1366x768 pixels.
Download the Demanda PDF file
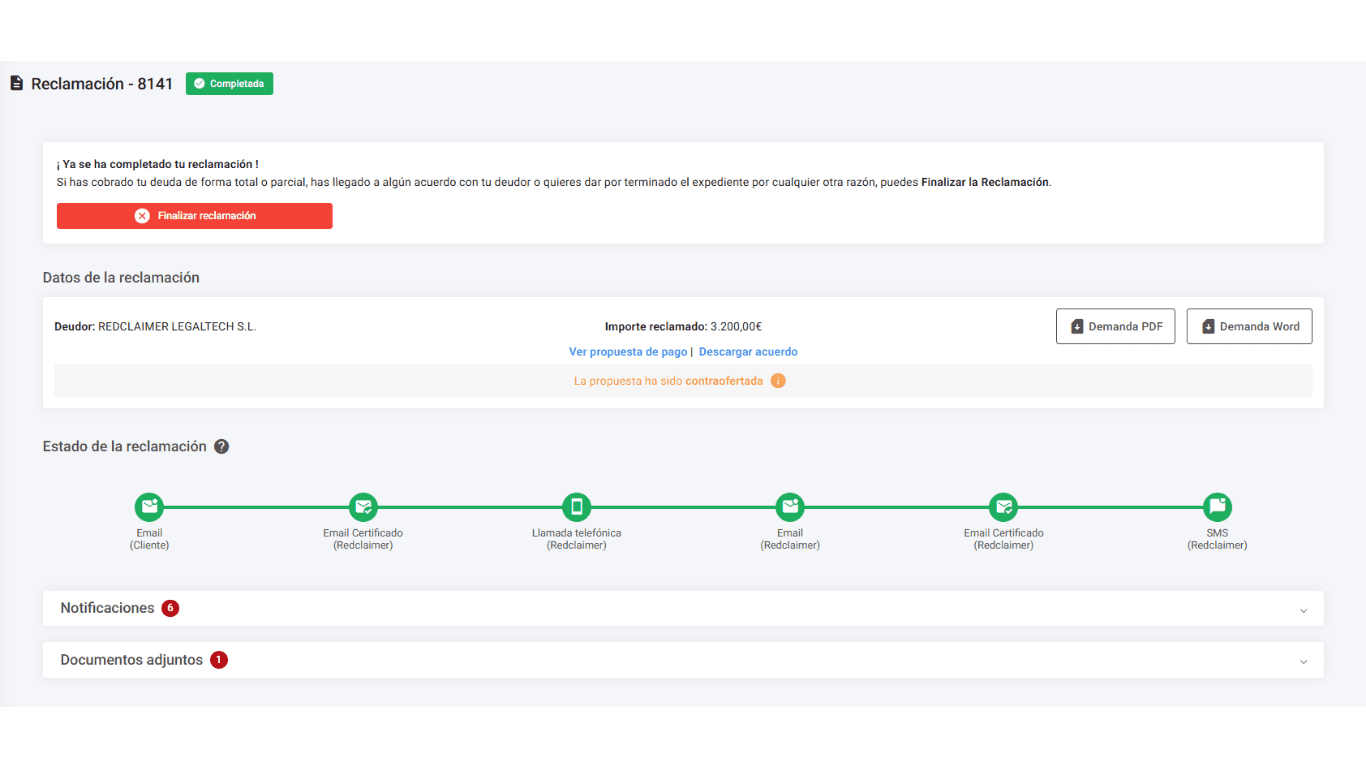(x=1115, y=326)
